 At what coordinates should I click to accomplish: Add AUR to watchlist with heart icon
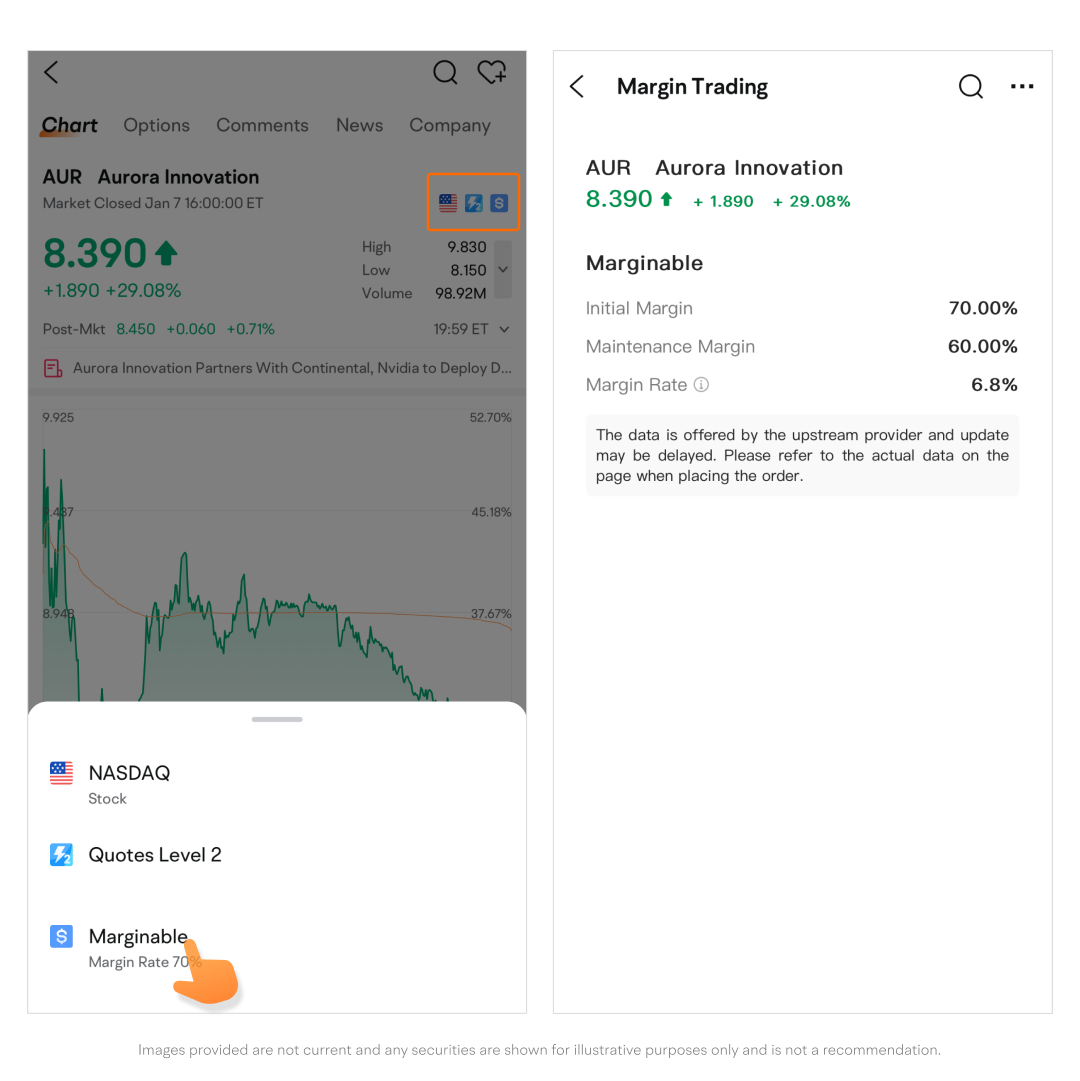(492, 72)
